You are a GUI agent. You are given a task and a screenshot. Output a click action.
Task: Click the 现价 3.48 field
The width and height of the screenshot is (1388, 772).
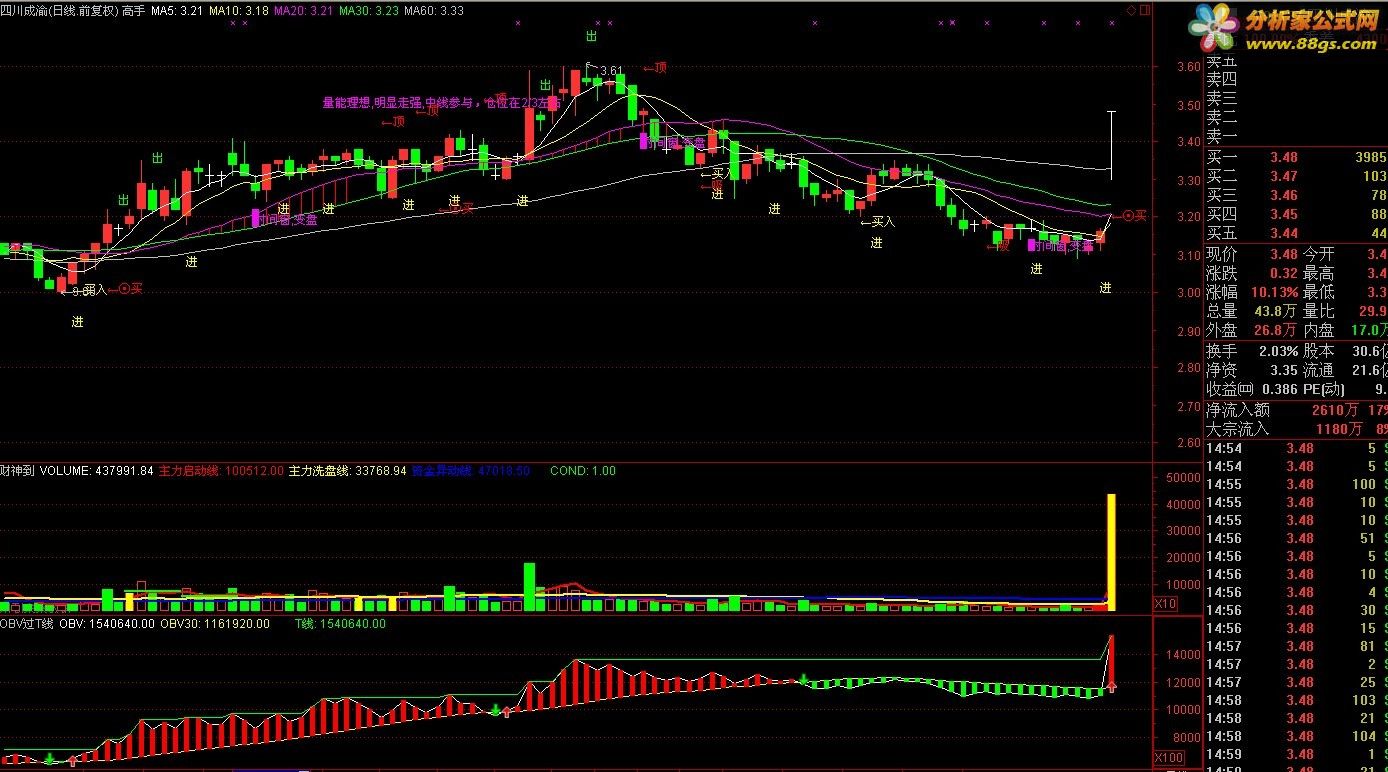tap(1251, 254)
